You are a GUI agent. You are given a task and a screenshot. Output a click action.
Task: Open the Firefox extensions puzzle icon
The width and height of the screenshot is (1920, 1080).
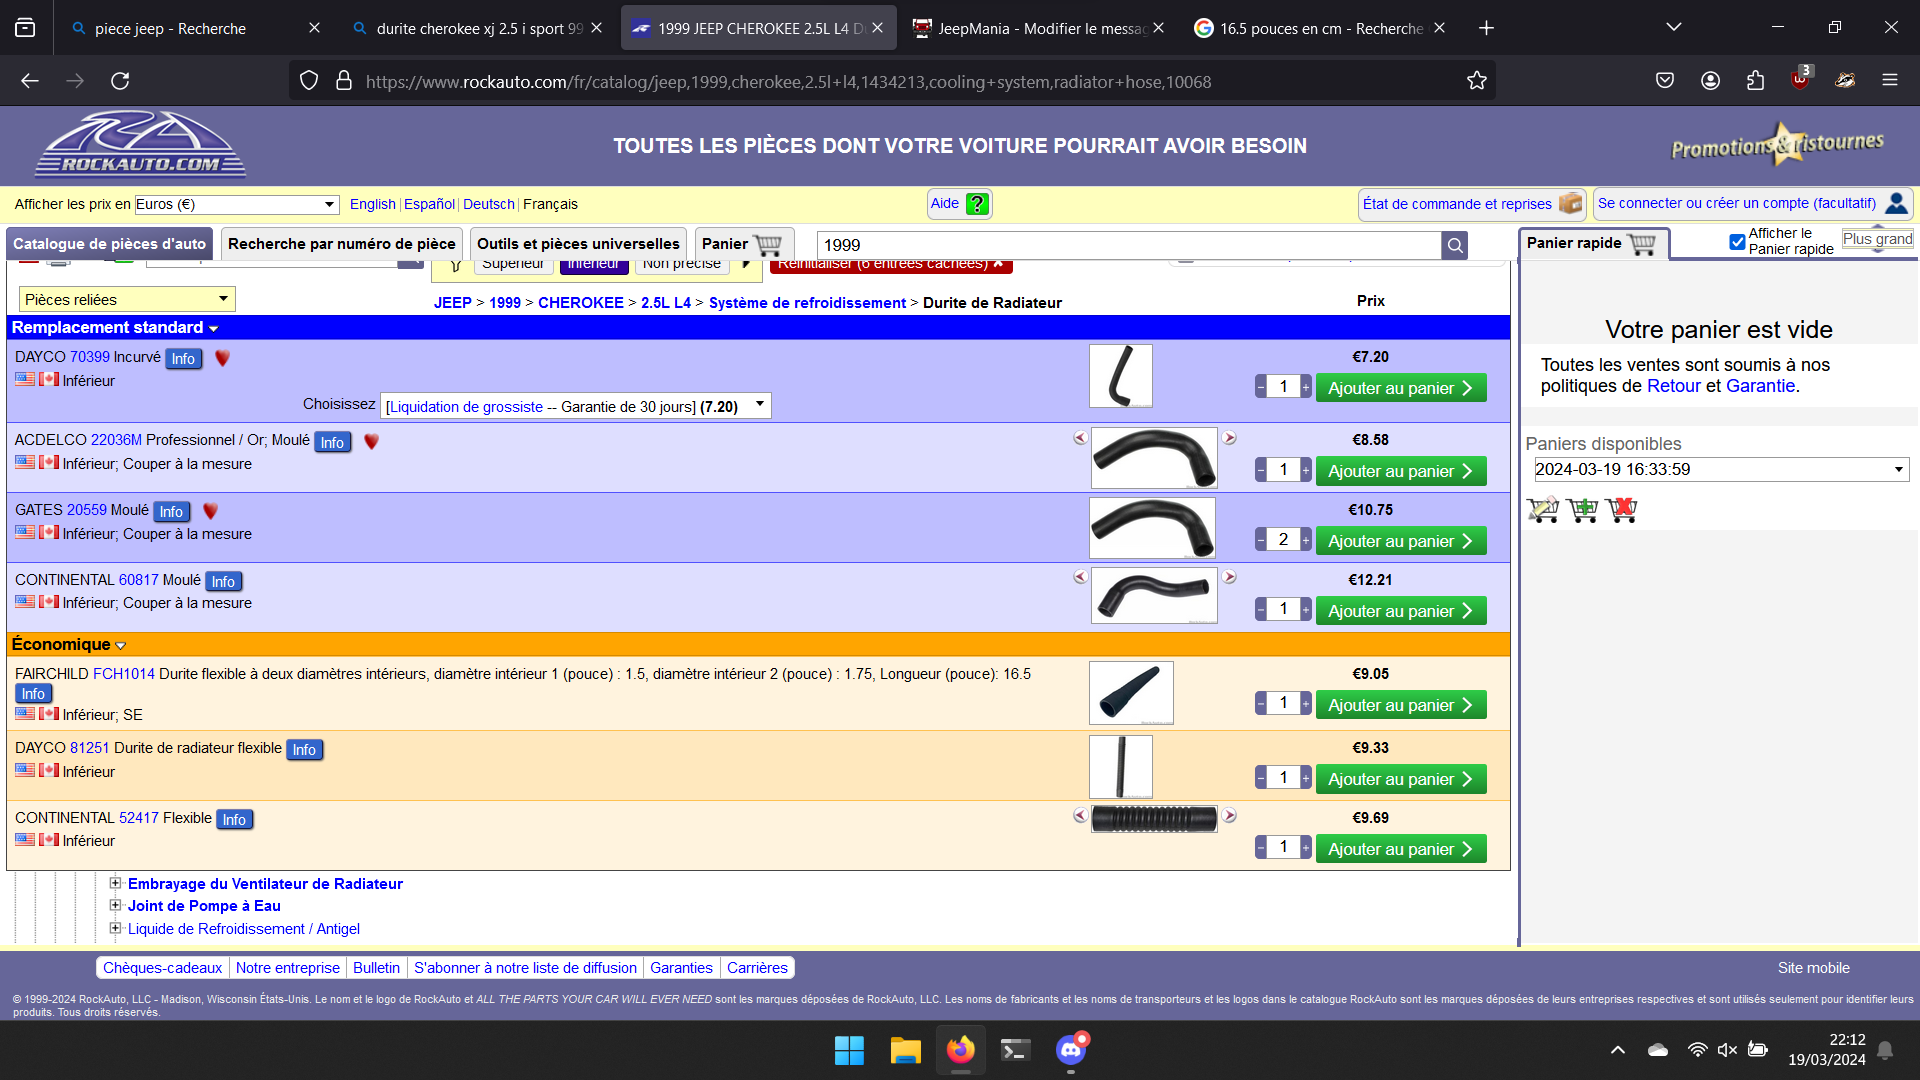1756,81
